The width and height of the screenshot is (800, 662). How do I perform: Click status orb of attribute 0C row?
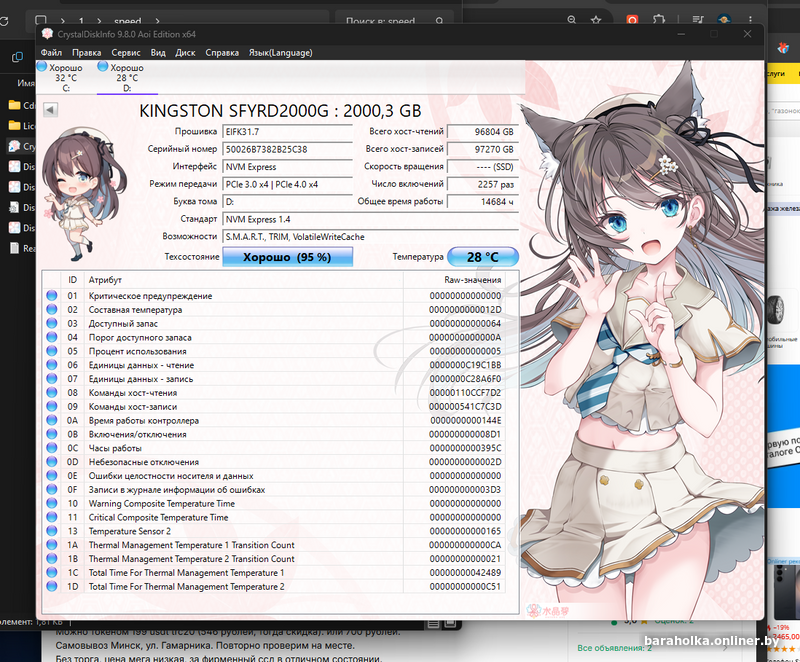click(52, 448)
